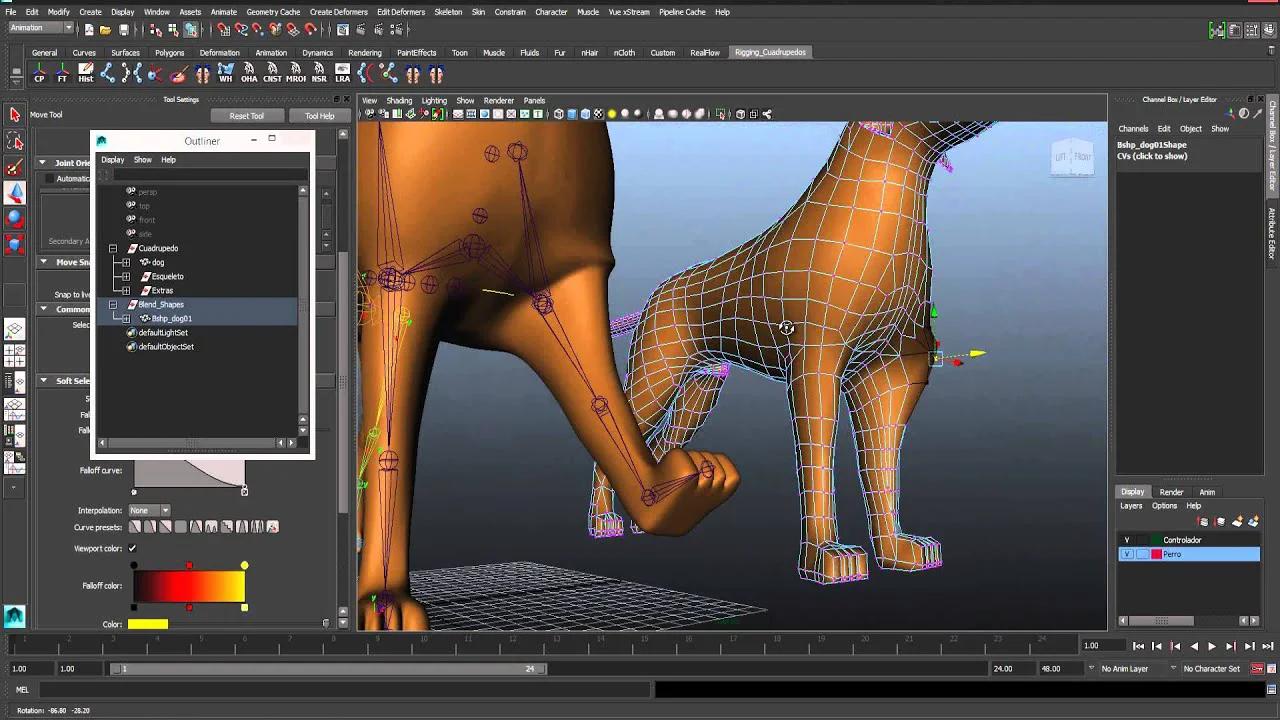Open the Skeleton menu
Image resolution: width=1280 pixels, height=720 pixels.
point(450,12)
